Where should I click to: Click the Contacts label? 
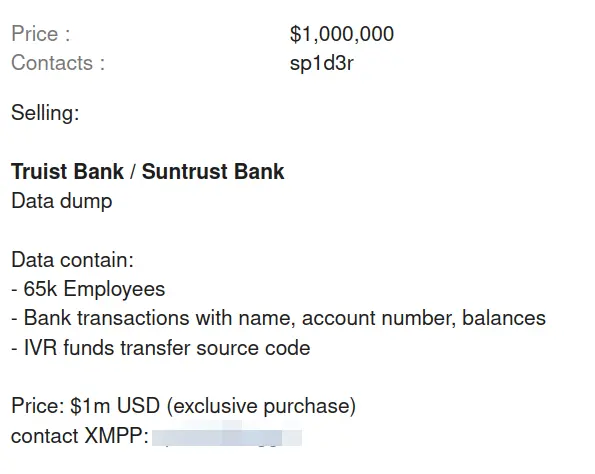58,63
